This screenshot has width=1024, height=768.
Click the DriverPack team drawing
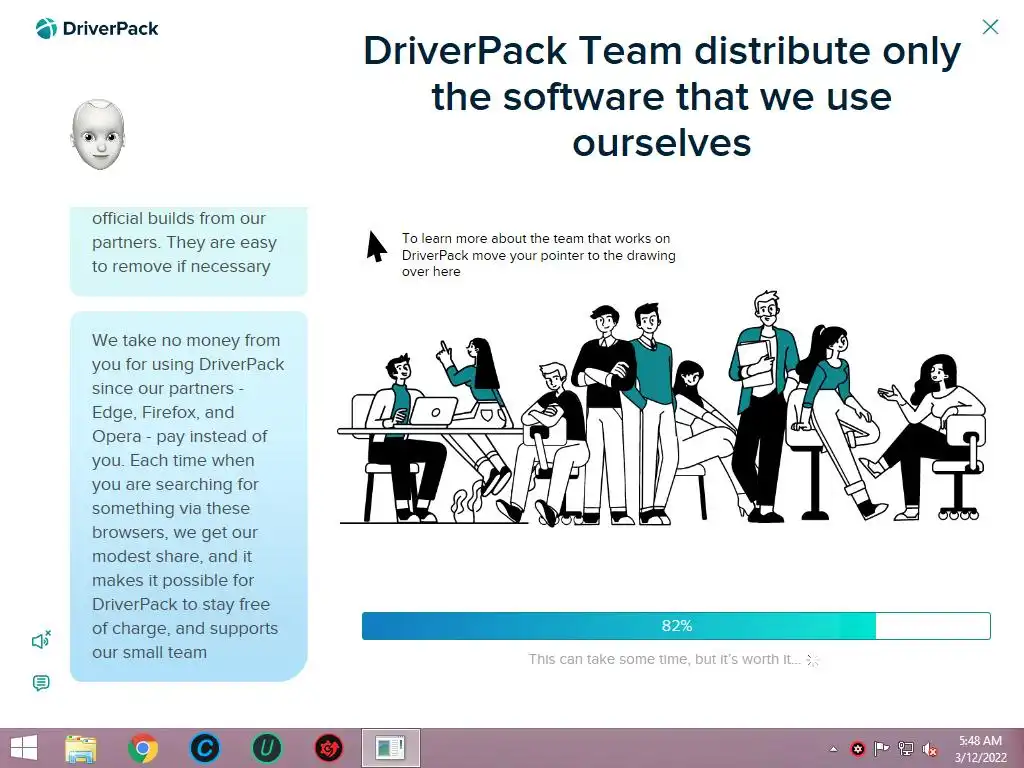point(662,408)
